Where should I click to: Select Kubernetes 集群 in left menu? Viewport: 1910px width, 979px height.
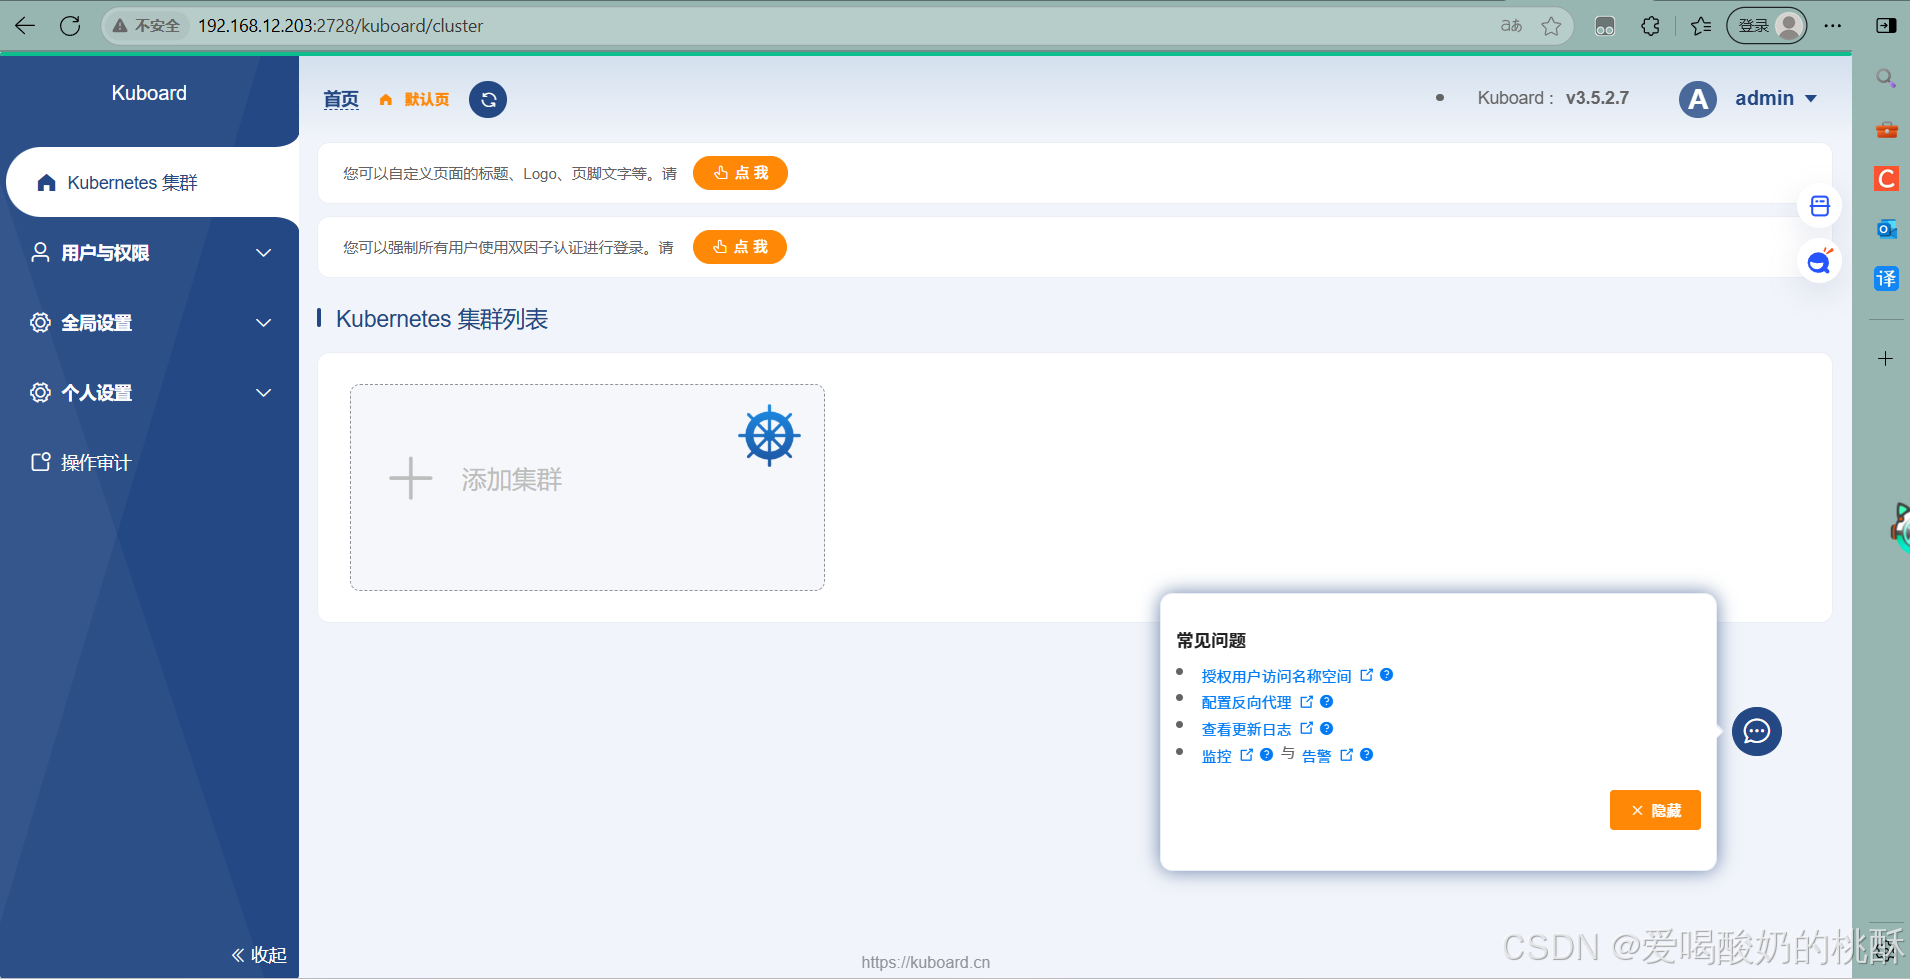(152, 182)
